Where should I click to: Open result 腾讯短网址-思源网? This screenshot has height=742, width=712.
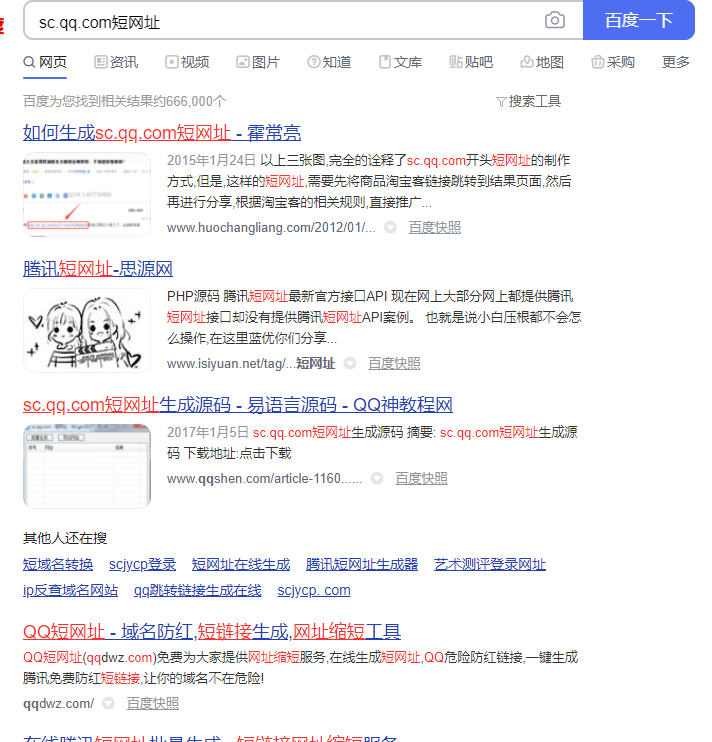[x=97, y=269]
